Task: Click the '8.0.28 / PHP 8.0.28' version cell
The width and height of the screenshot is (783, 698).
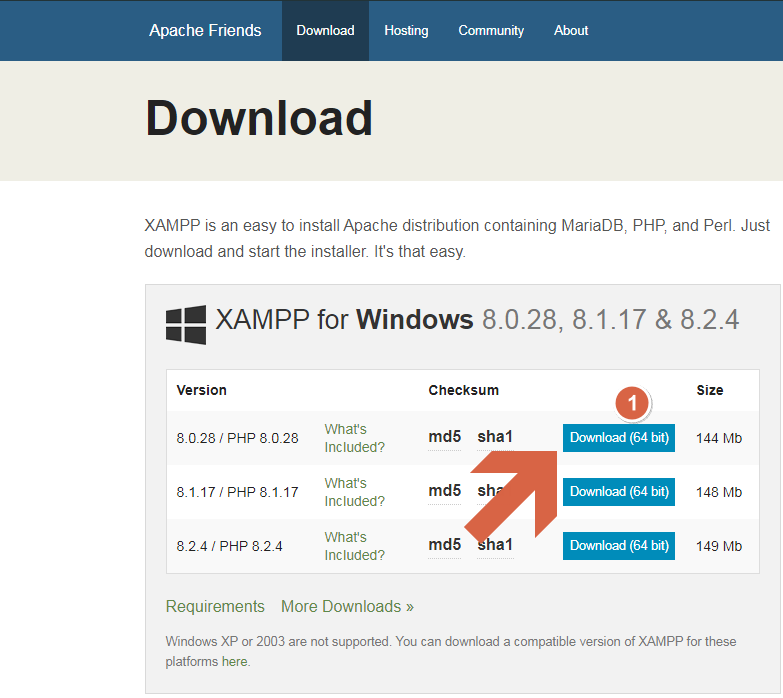Action: point(237,438)
